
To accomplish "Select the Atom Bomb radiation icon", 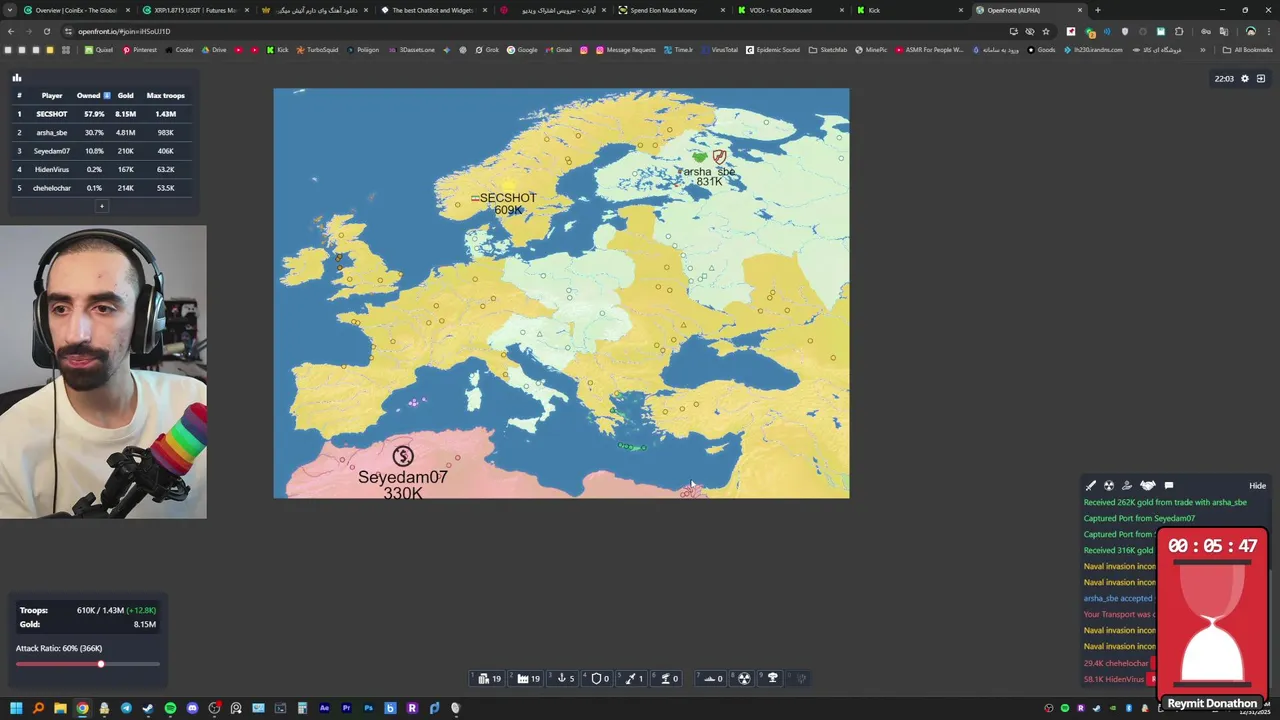I will 744,678.
